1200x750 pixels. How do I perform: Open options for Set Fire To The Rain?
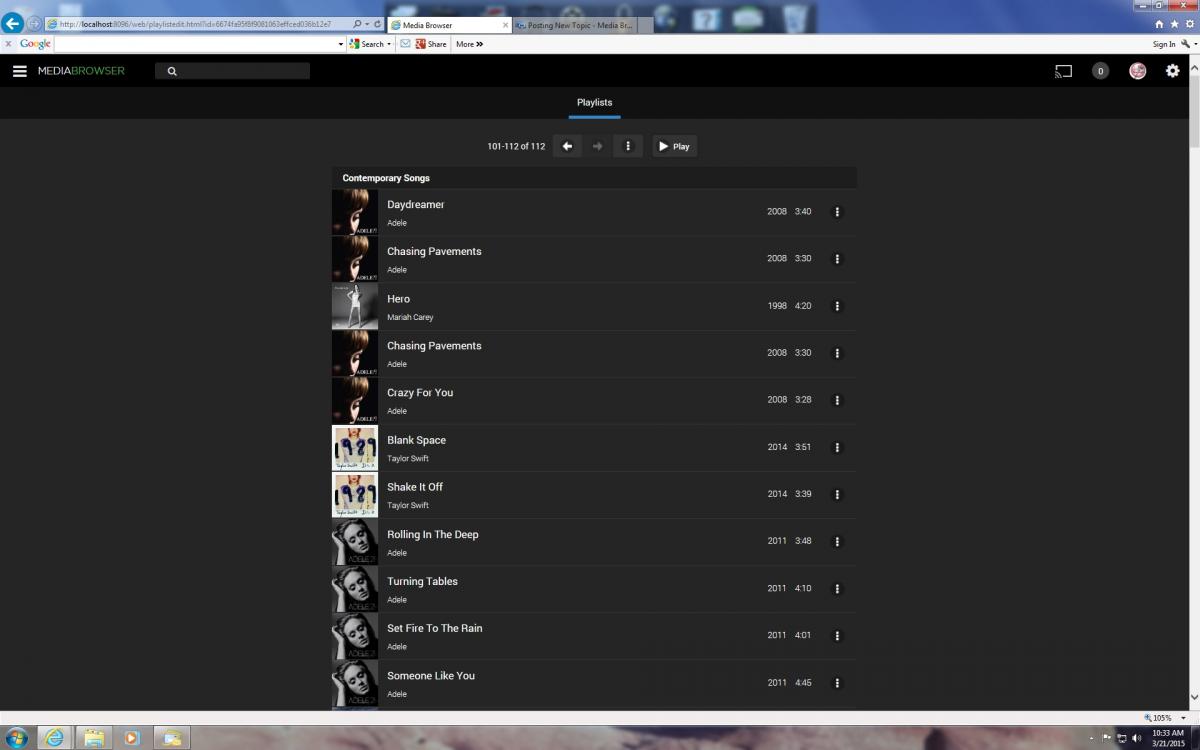pos(838,635)
